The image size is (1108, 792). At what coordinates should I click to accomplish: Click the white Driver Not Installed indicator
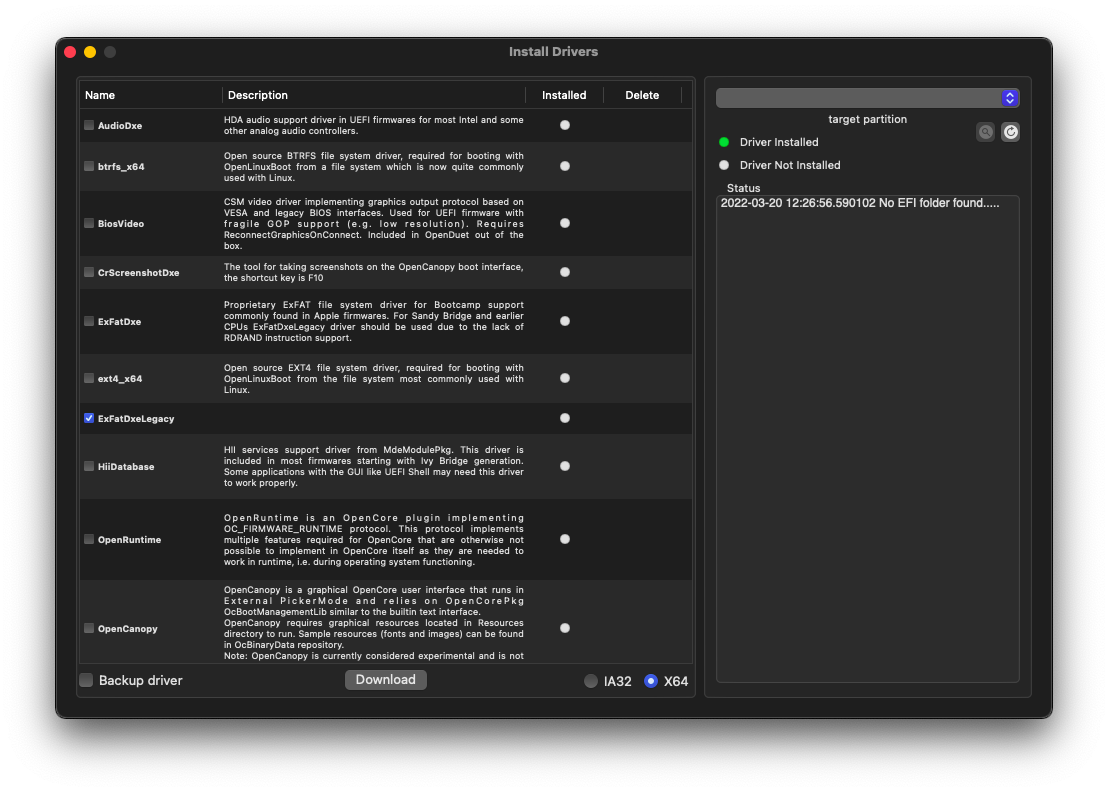tap(724, 165)
